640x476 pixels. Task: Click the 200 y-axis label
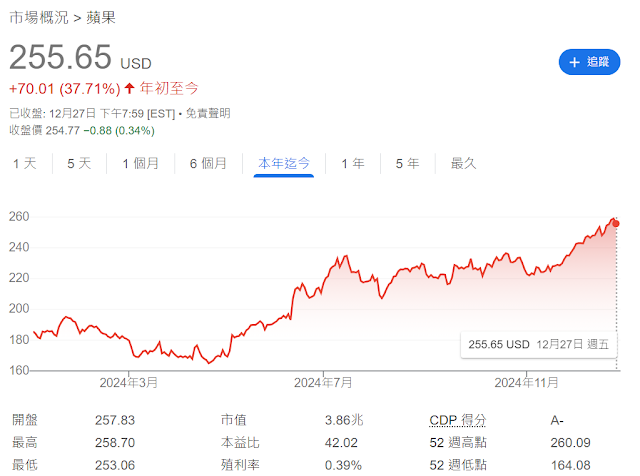click(x=19, y=309)
